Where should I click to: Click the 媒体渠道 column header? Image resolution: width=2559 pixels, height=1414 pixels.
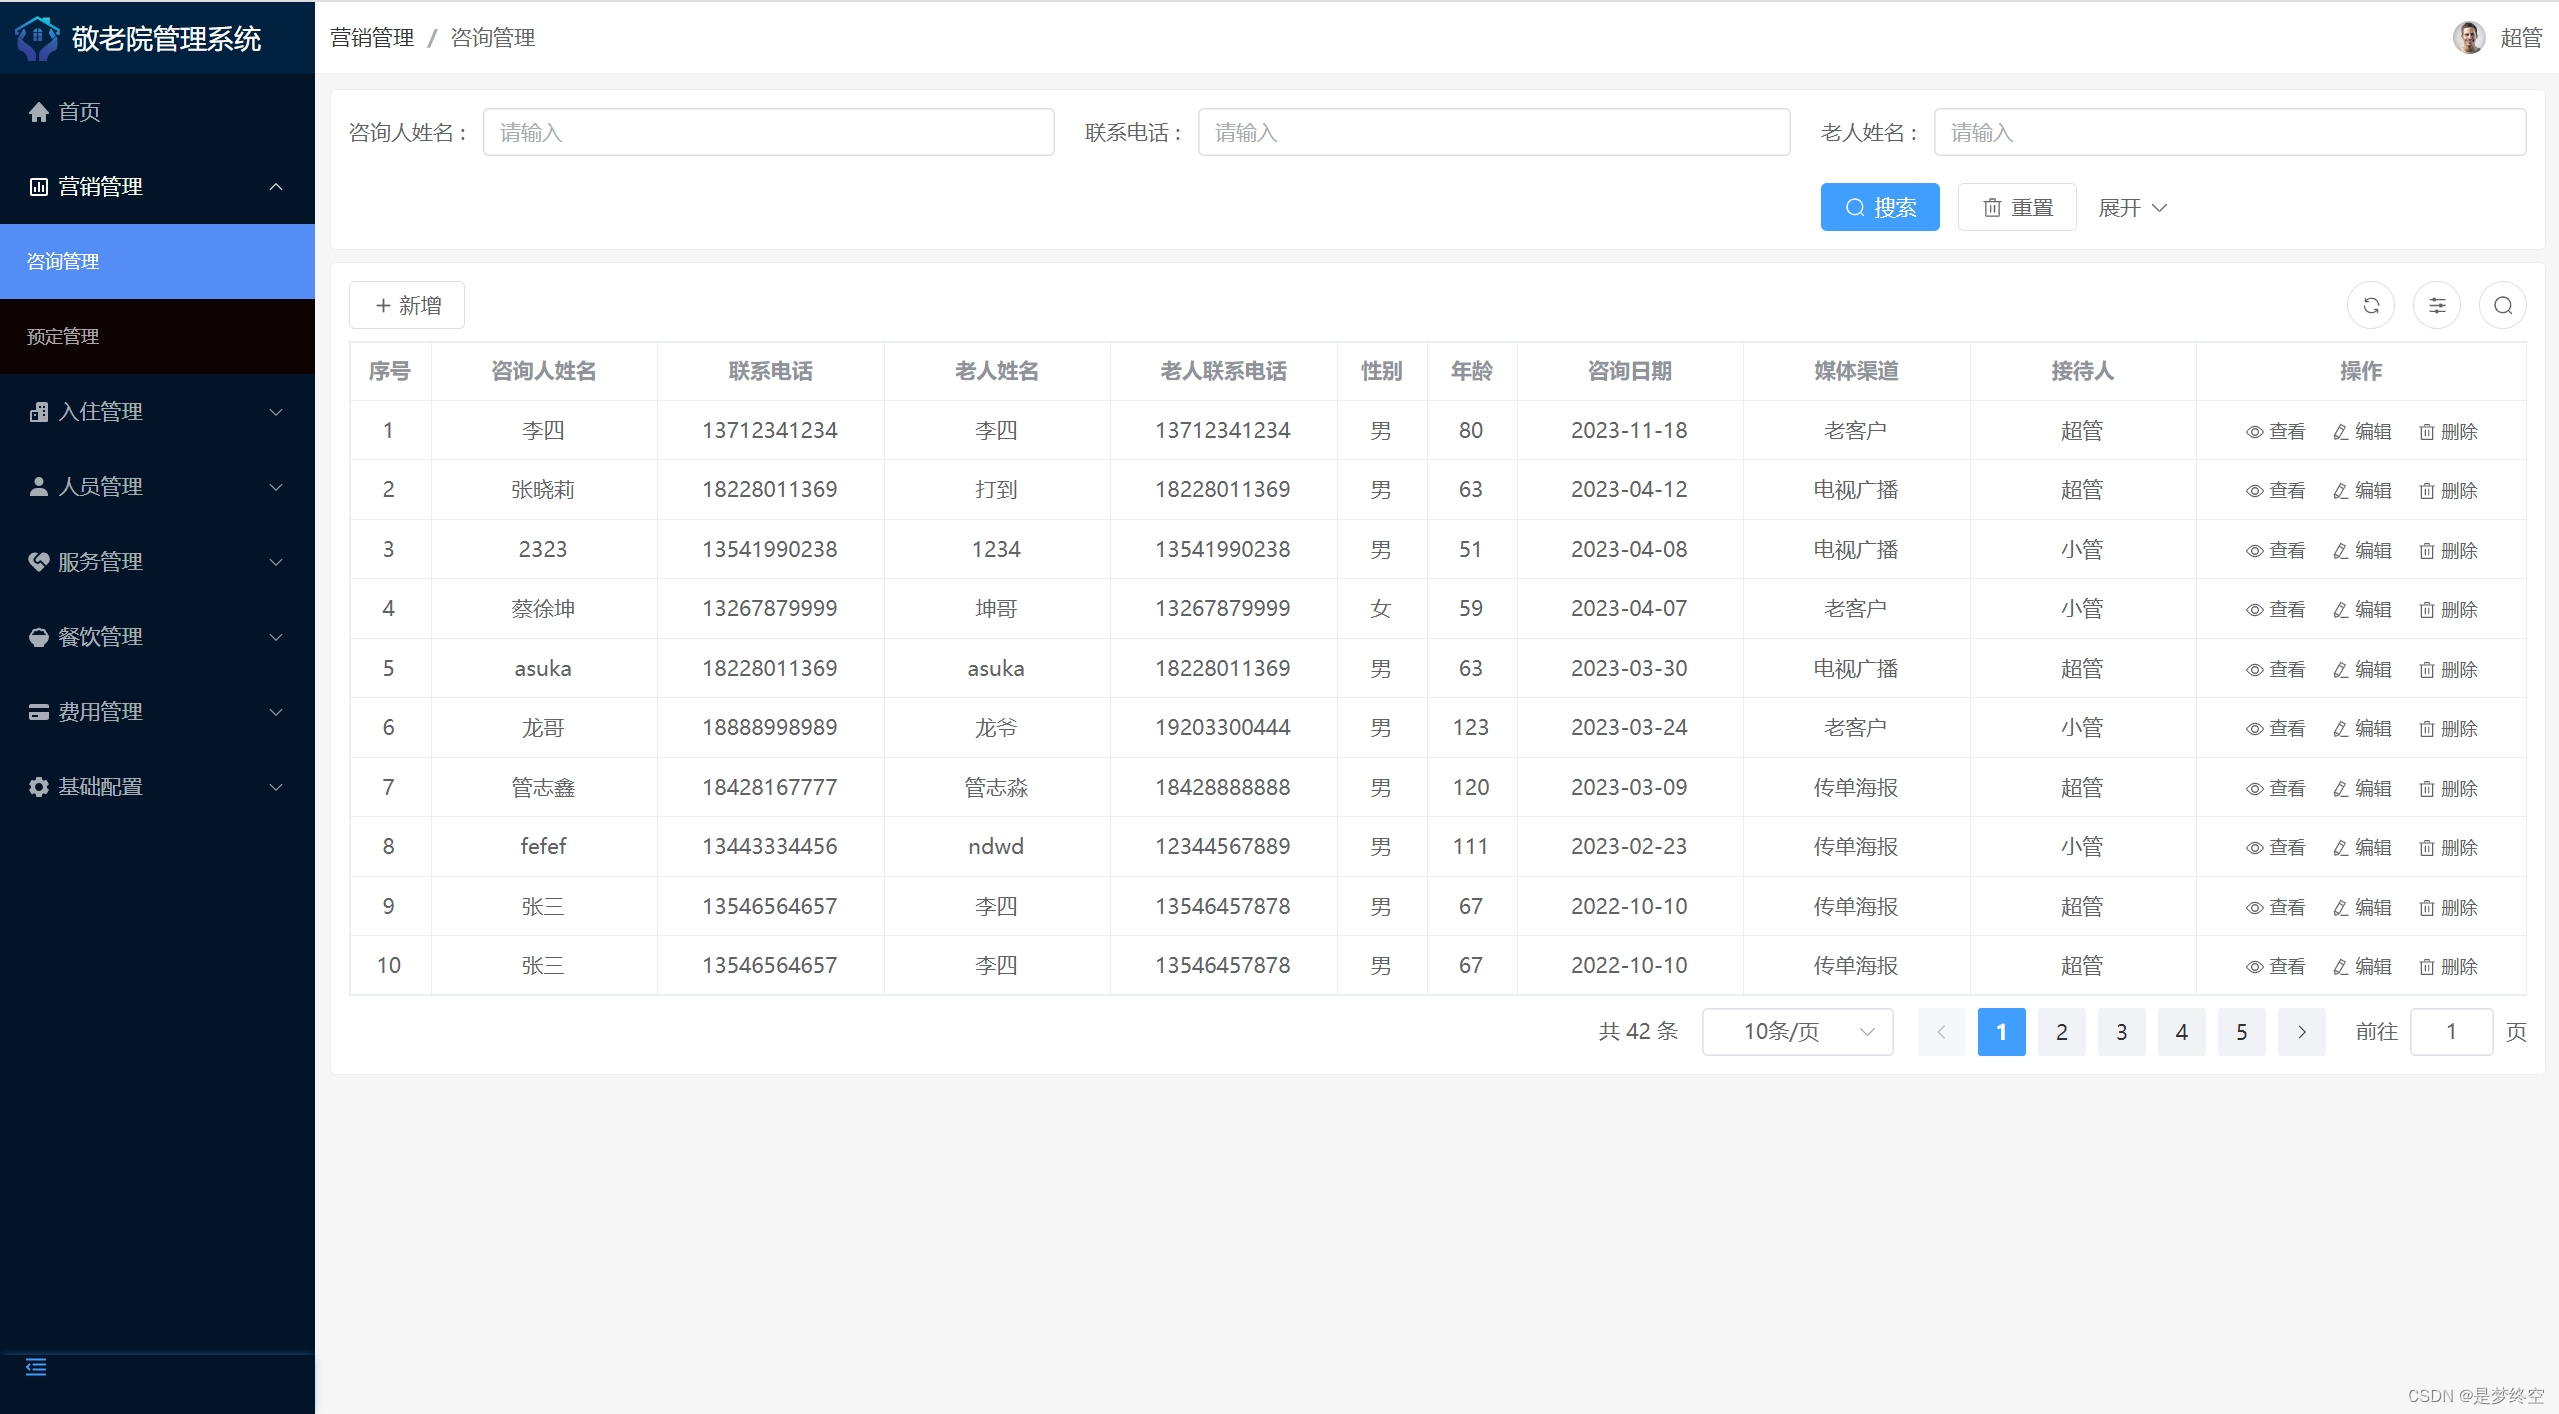pos(1856,371)
